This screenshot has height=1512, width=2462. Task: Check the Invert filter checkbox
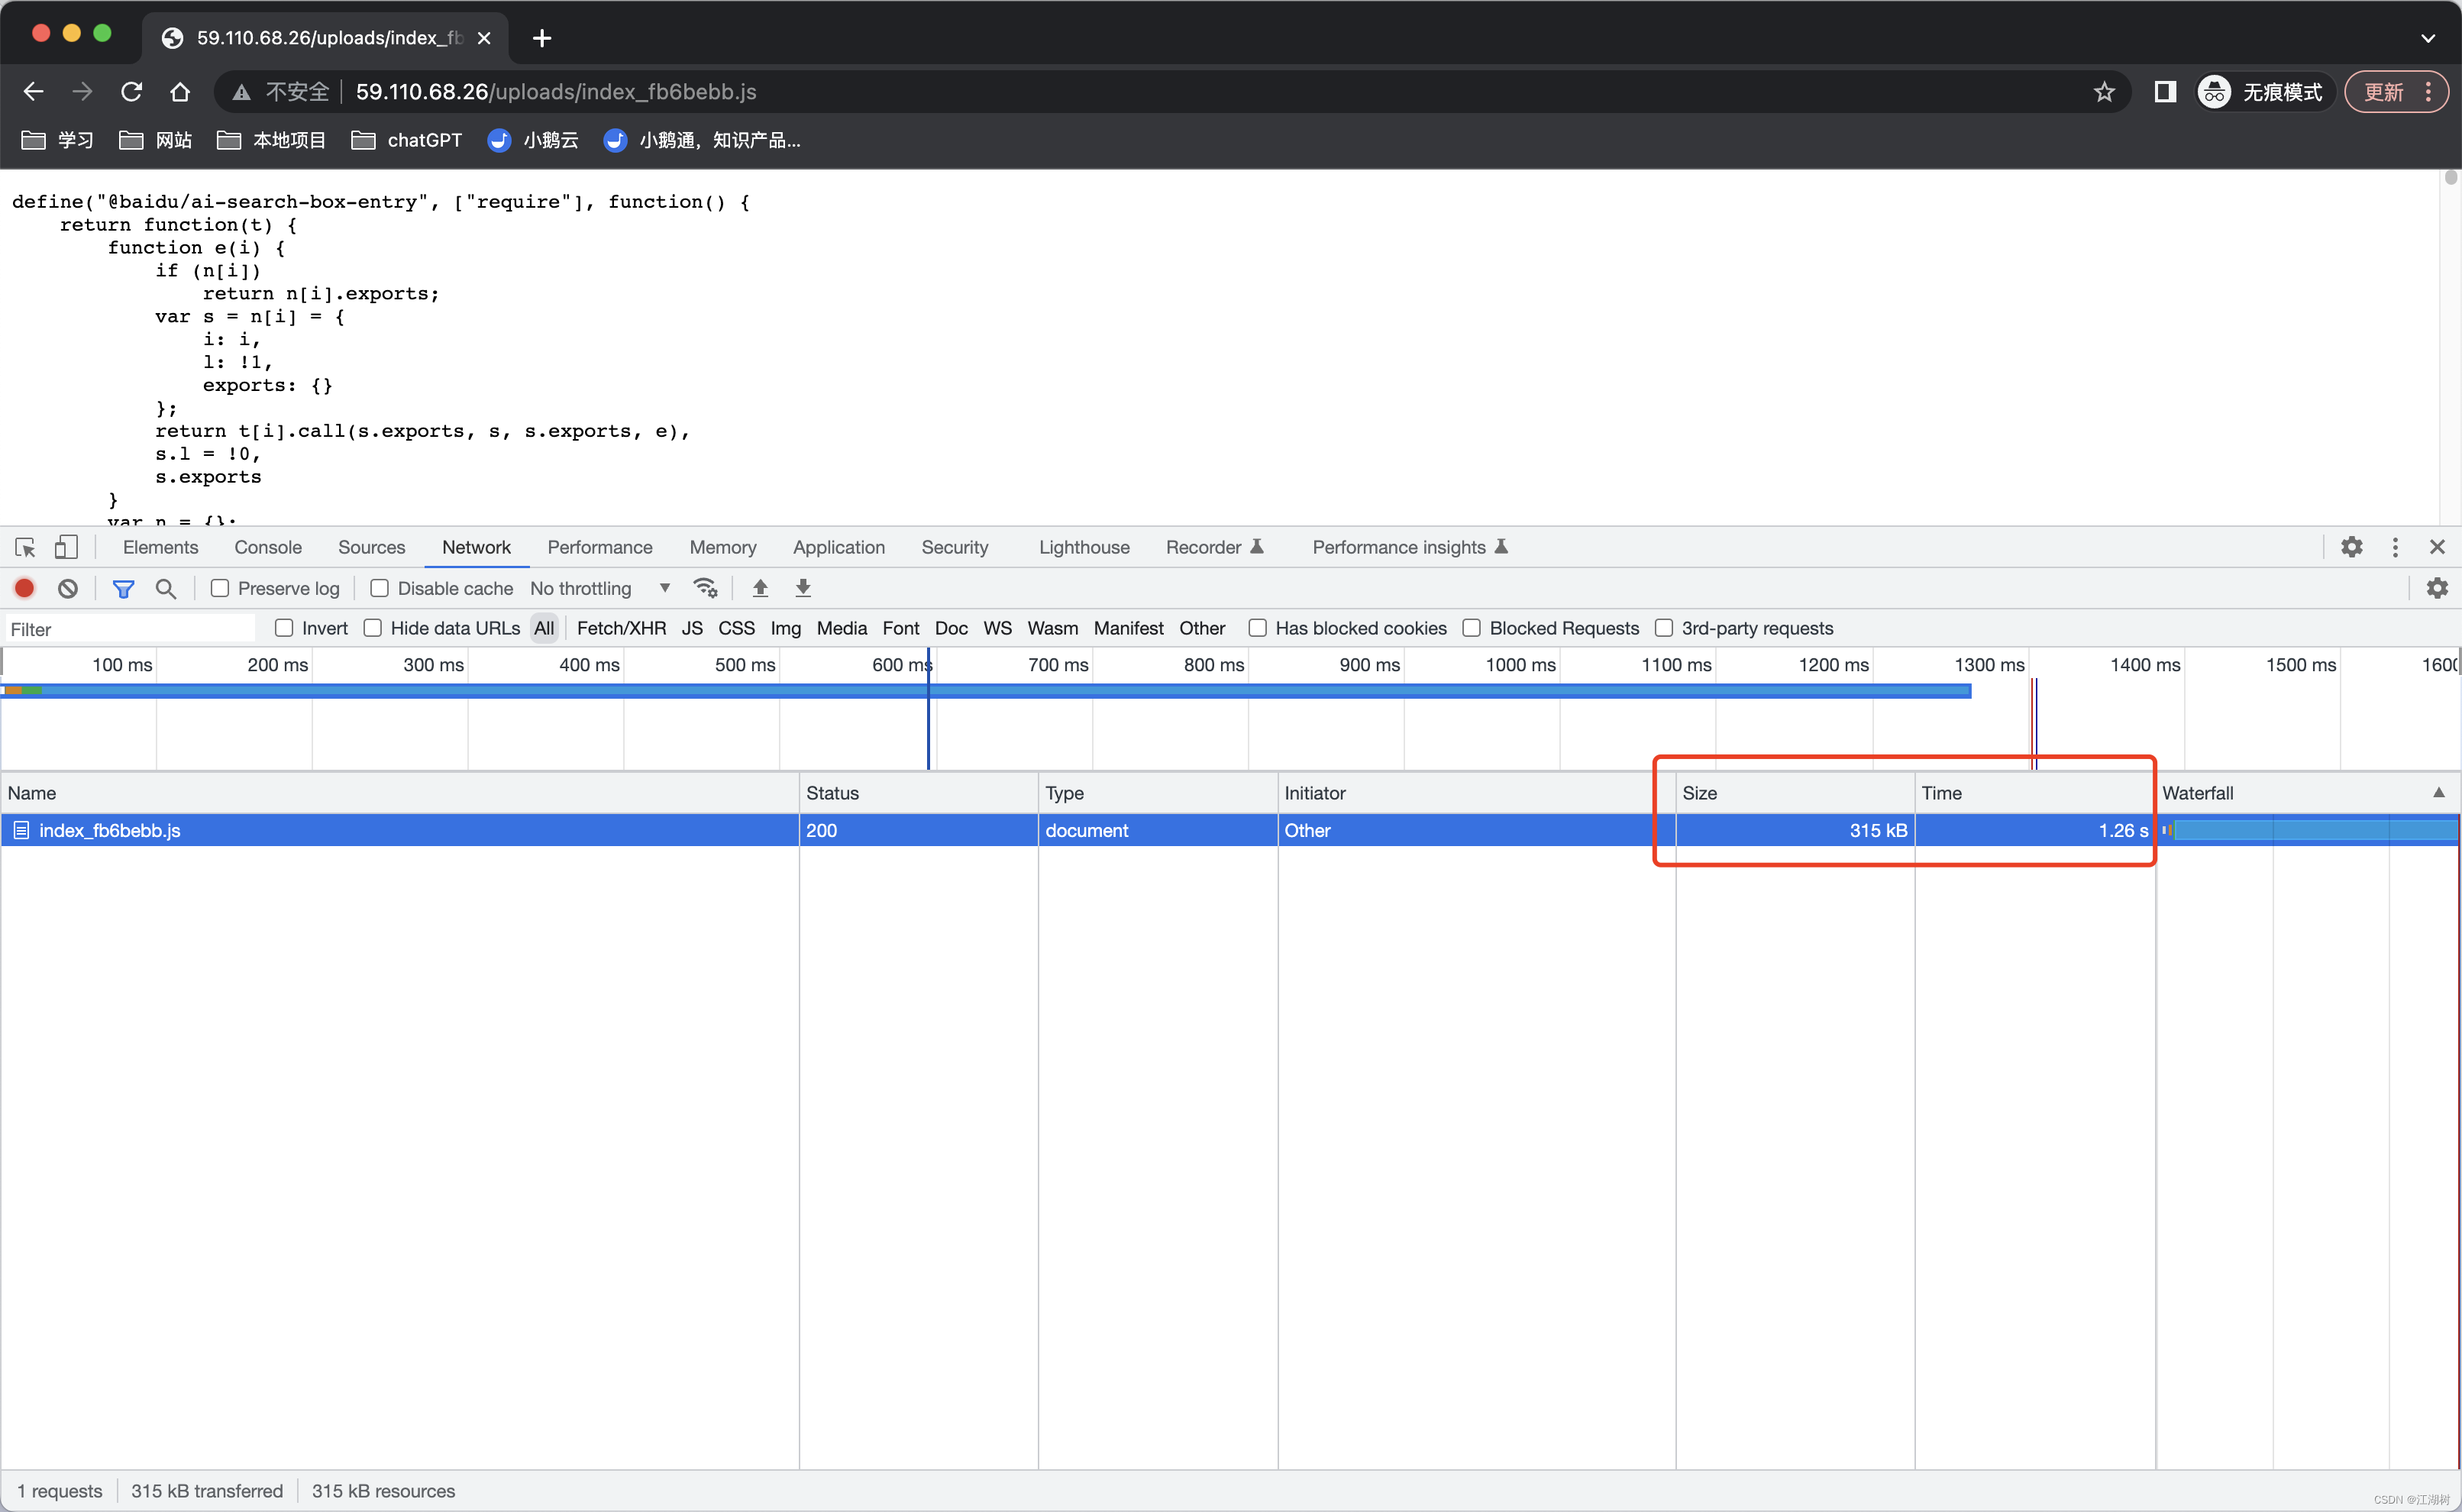tap(284, 628)
